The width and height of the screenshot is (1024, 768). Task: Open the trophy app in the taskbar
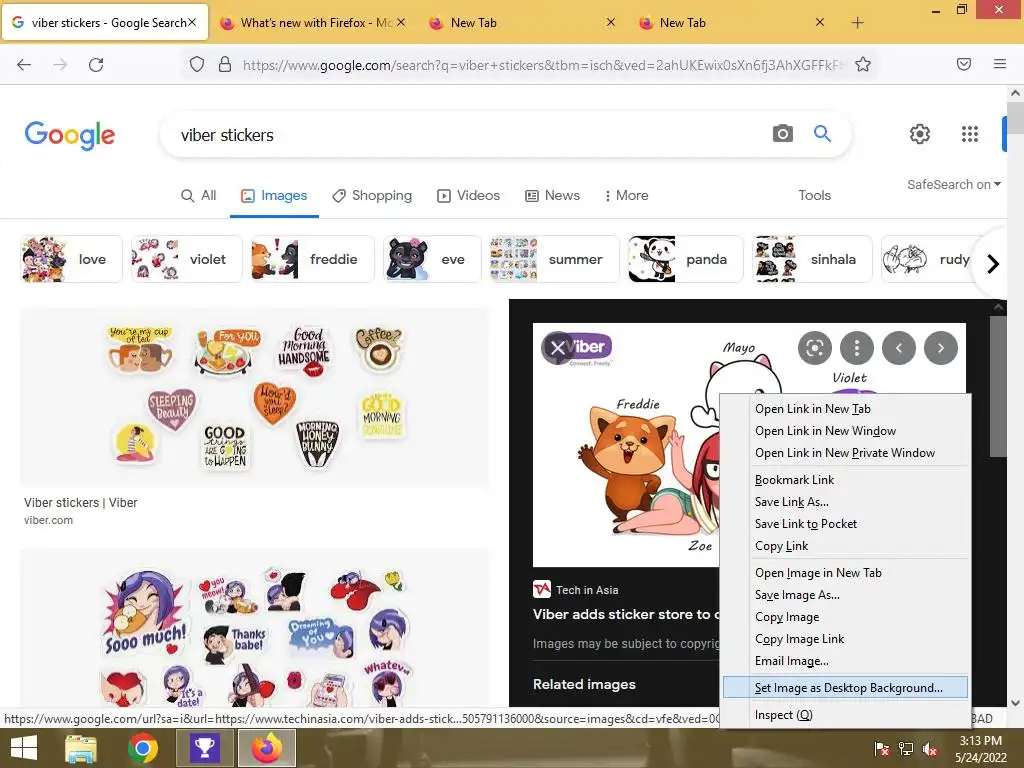tap(204, 748)
